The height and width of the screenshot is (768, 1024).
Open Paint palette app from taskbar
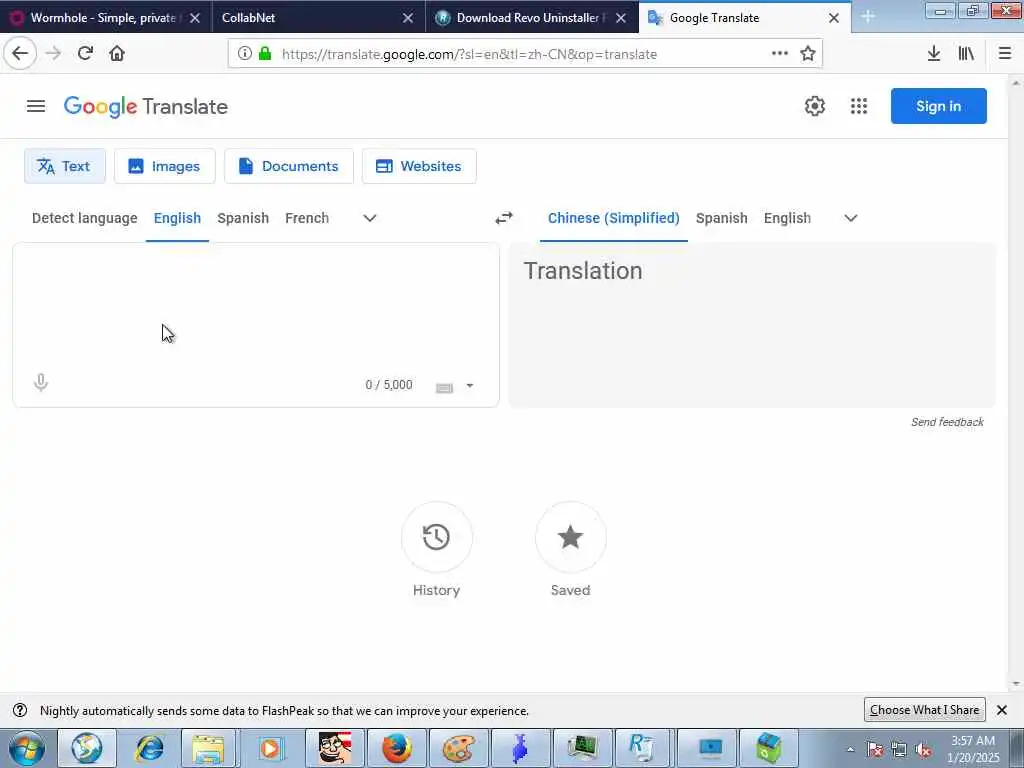[458, 748]
